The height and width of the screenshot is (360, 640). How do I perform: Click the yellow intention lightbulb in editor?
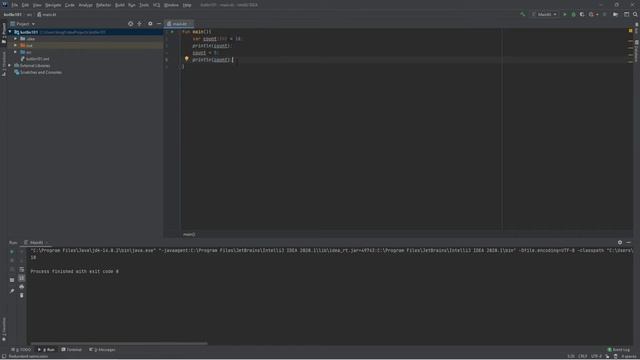(187, 59)
